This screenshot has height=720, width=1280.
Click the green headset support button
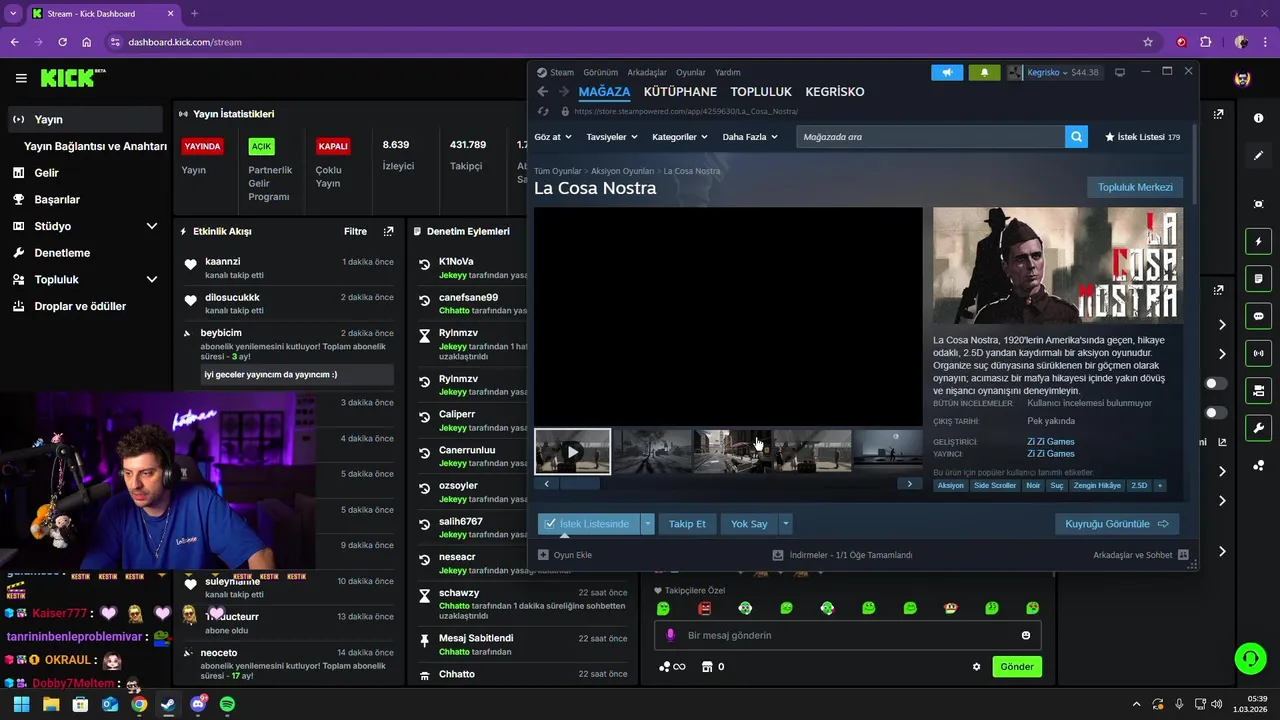[x=1250, y=658]
